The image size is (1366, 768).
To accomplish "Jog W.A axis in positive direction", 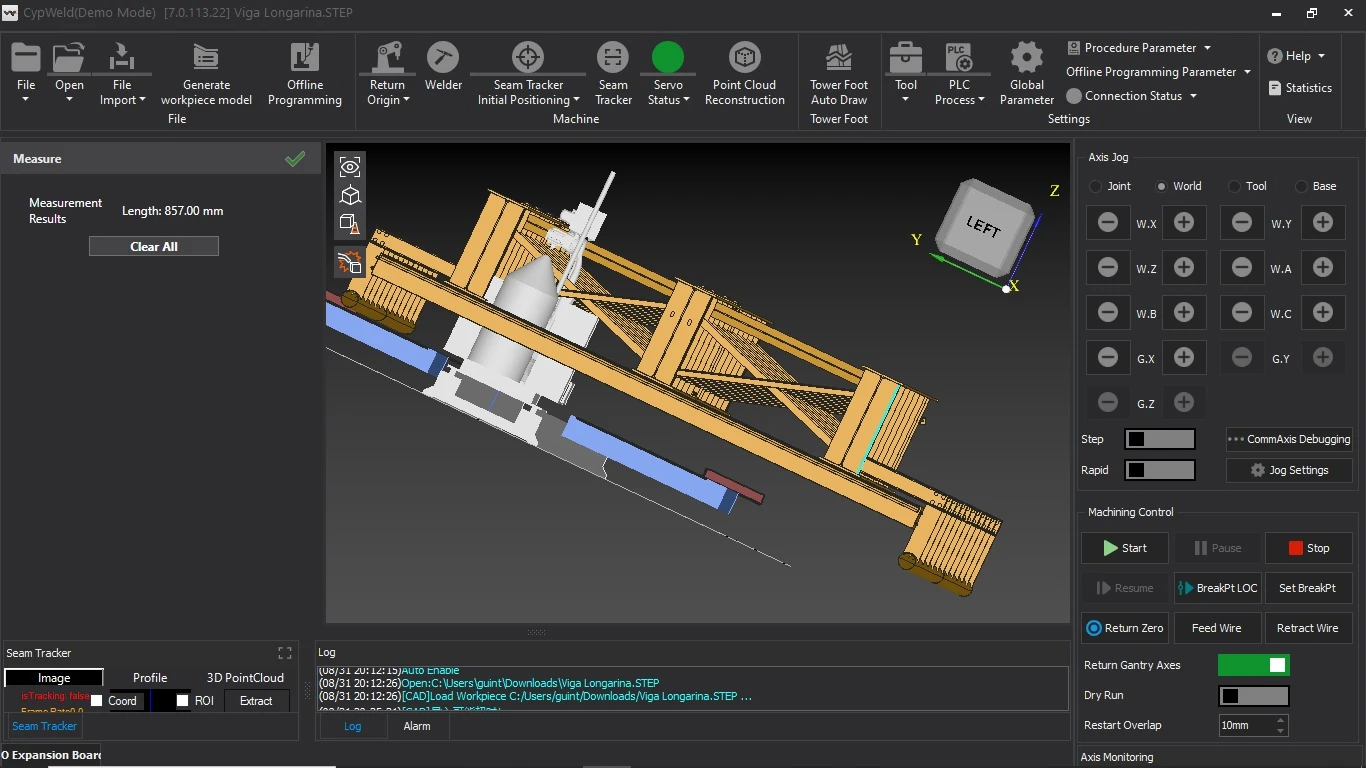I will click(x=1323, y=268).
